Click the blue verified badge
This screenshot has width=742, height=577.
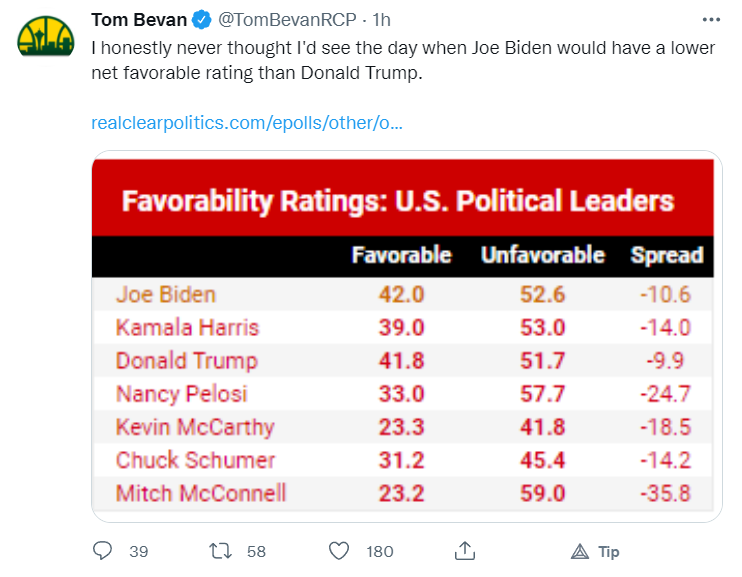[202, 20]
